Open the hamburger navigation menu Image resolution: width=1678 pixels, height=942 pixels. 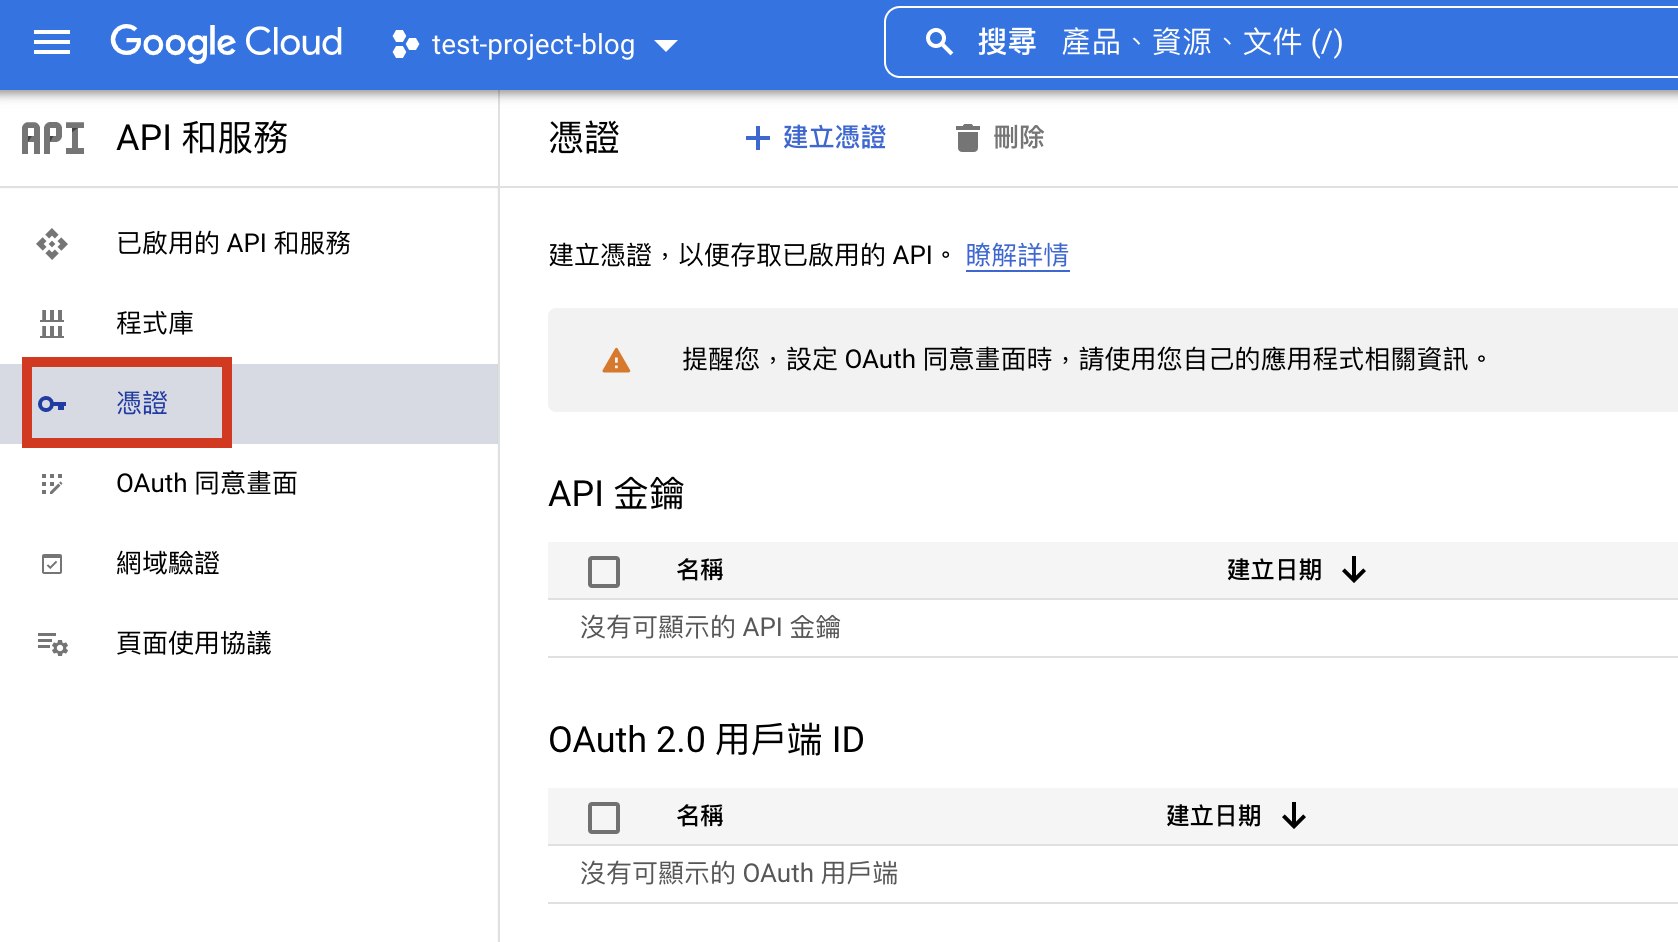[52, 43]
